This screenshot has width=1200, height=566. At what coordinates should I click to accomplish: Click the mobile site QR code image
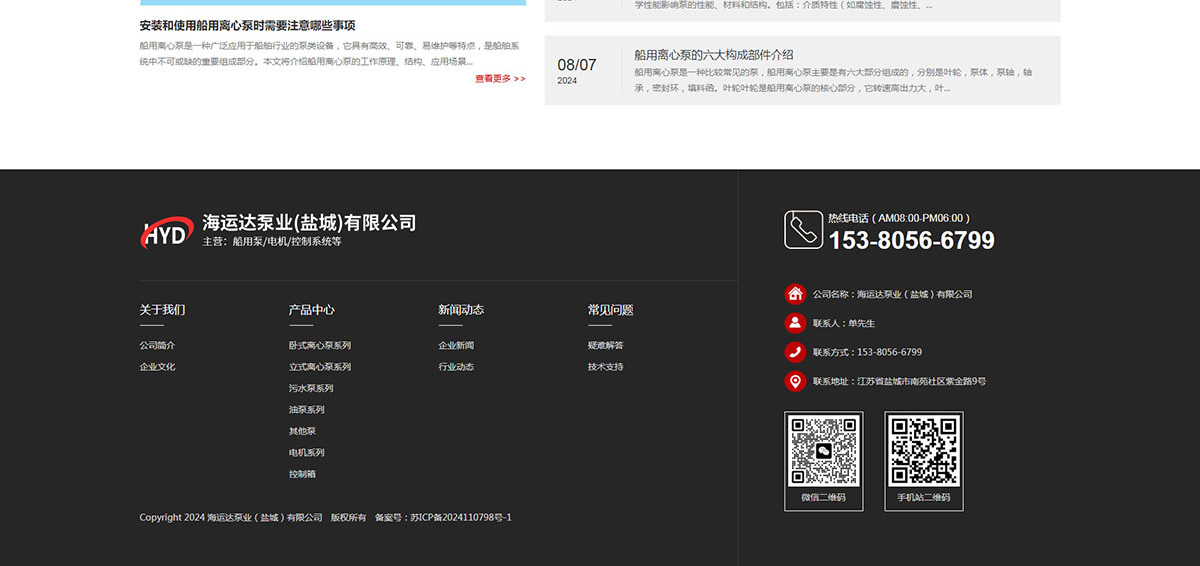click(x=923, y=450)
